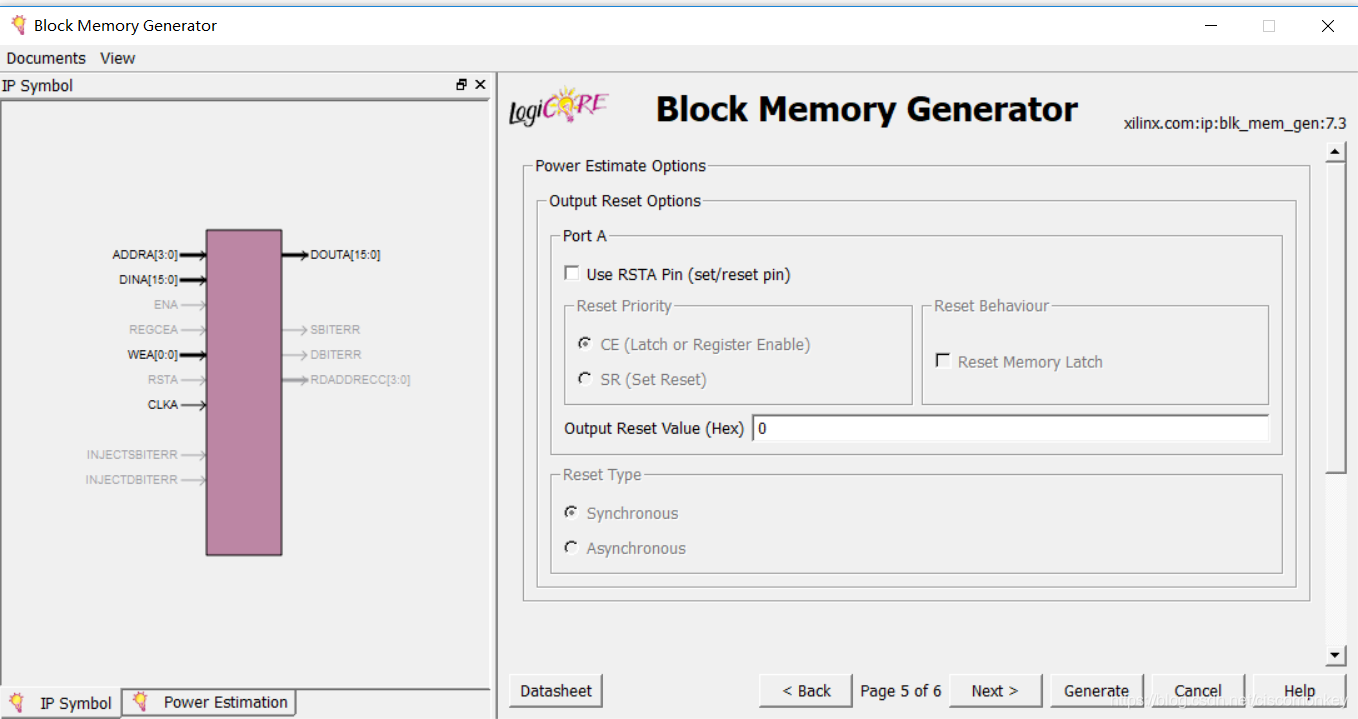The image size is (1358, 719).
Task: Click the Output Reset Options group label
Action: click(x=625, y=201)
